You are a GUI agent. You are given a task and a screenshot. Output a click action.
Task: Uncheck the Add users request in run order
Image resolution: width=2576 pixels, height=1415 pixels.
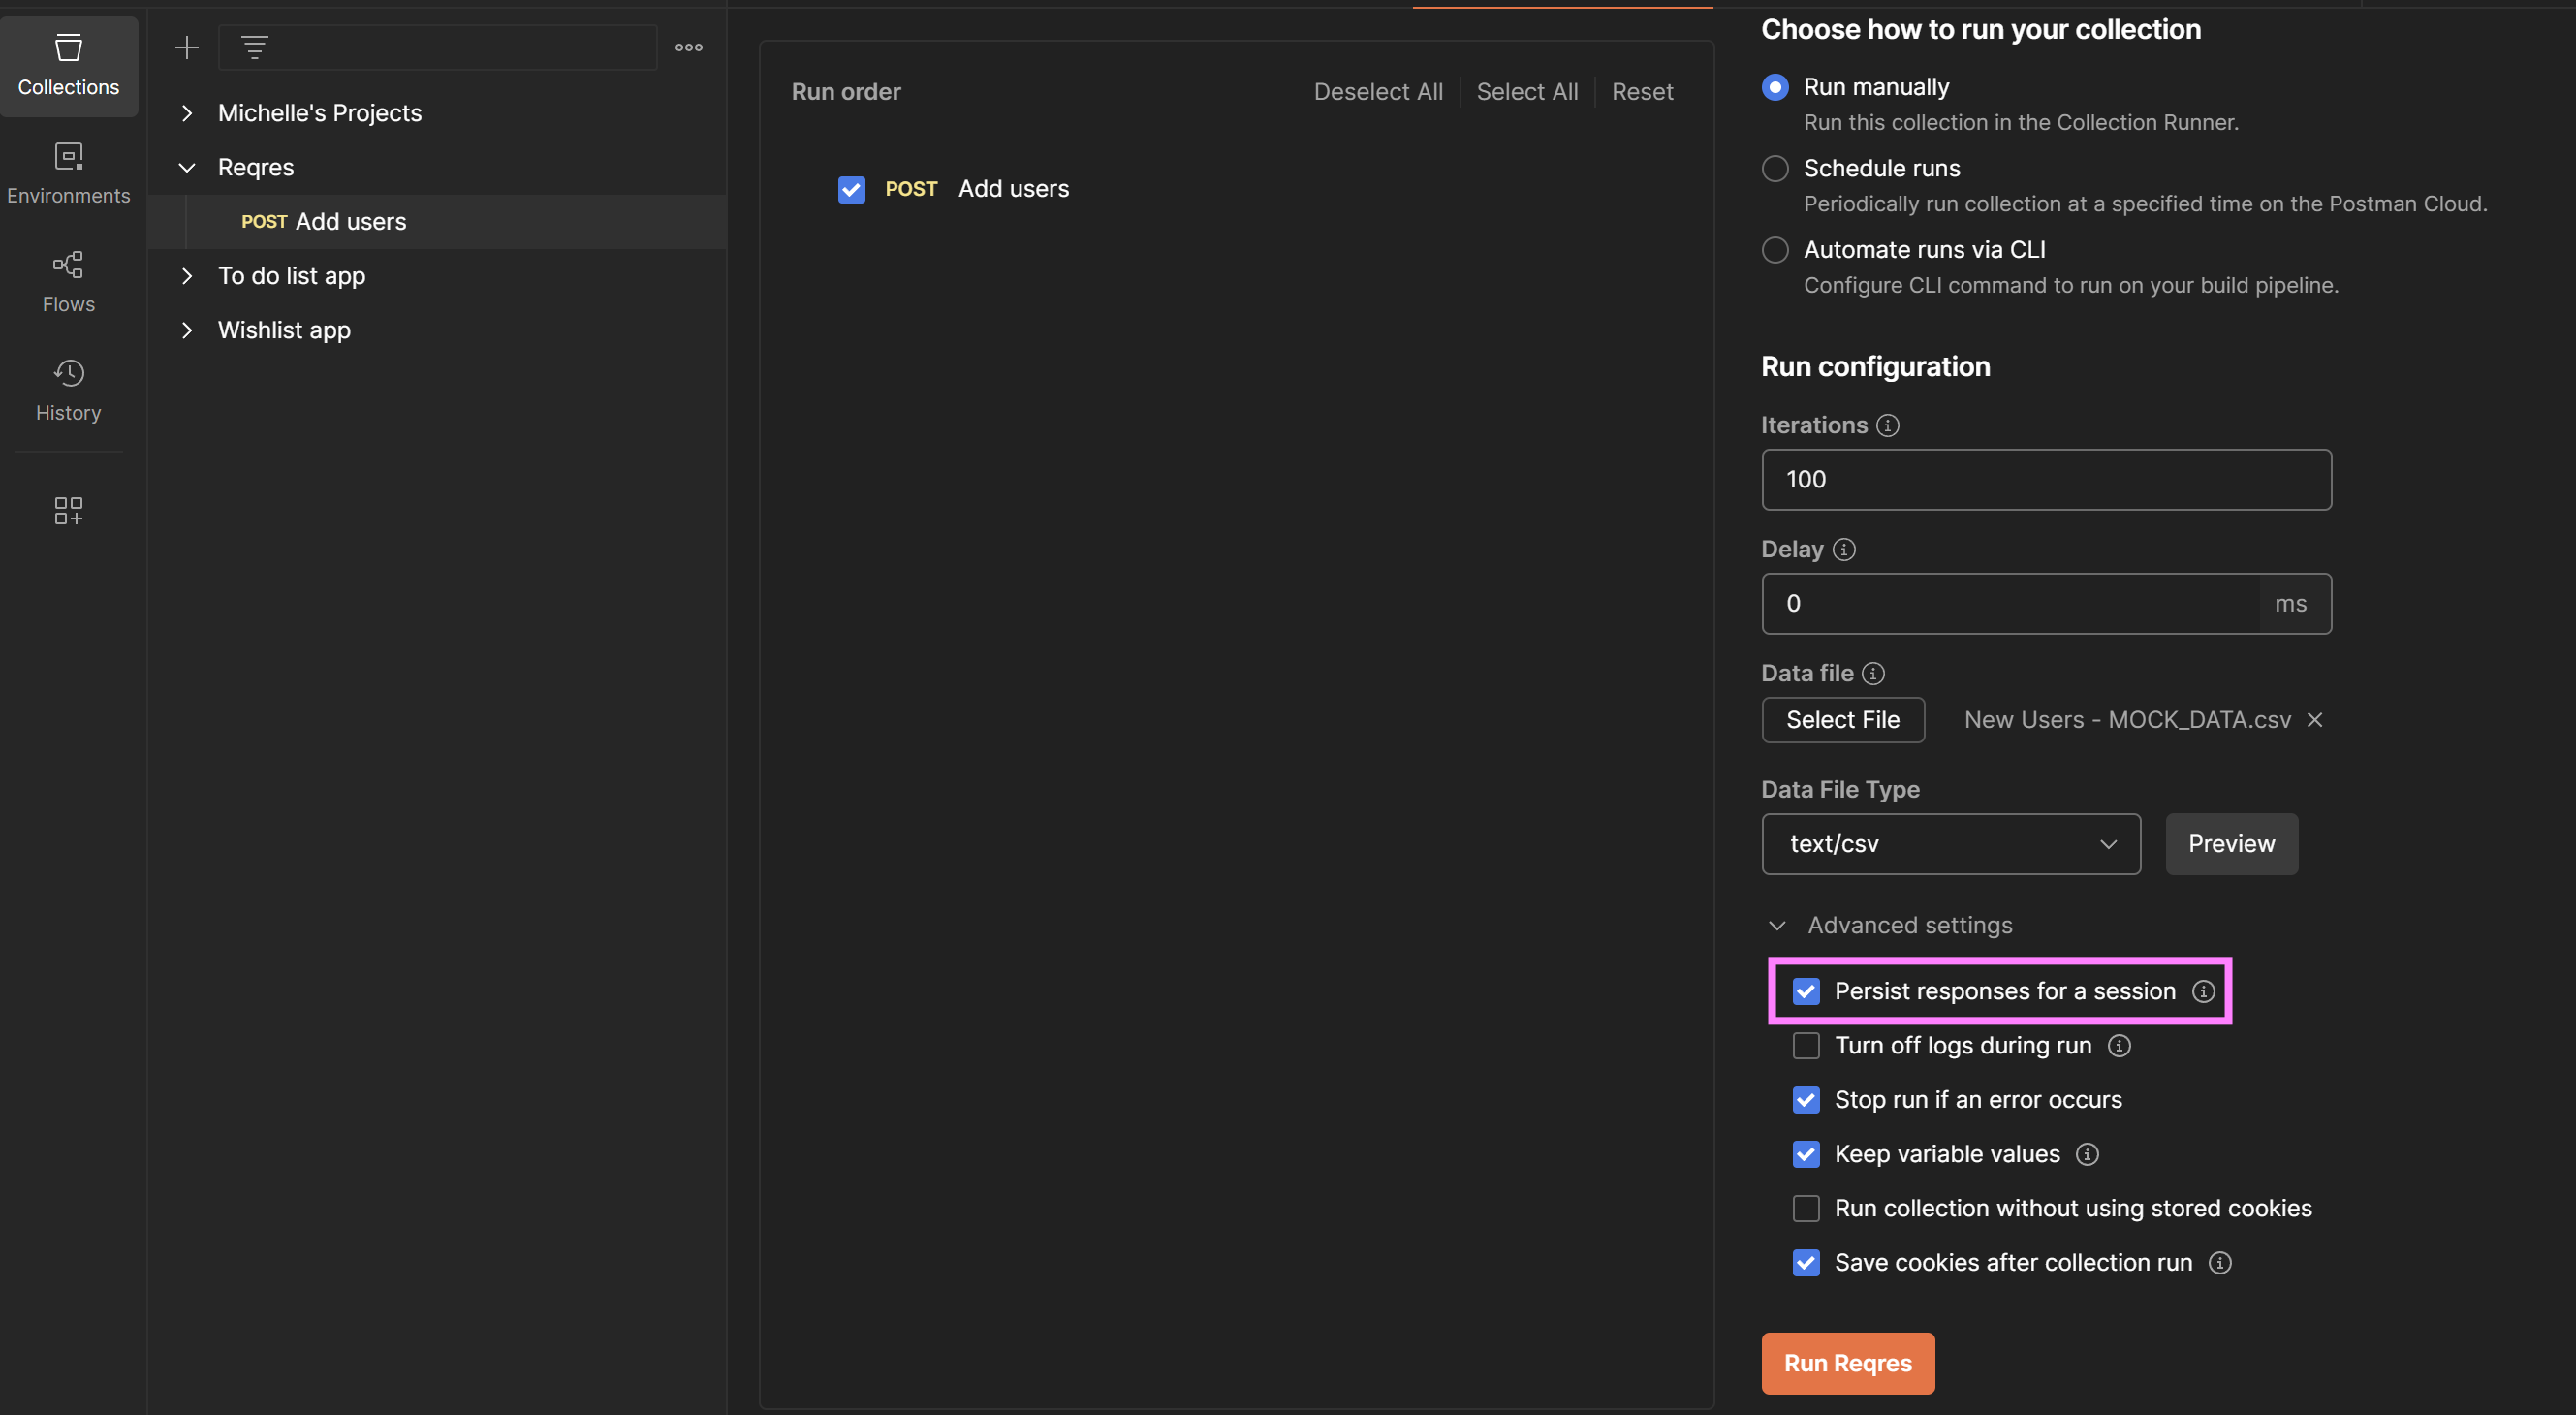851,189
